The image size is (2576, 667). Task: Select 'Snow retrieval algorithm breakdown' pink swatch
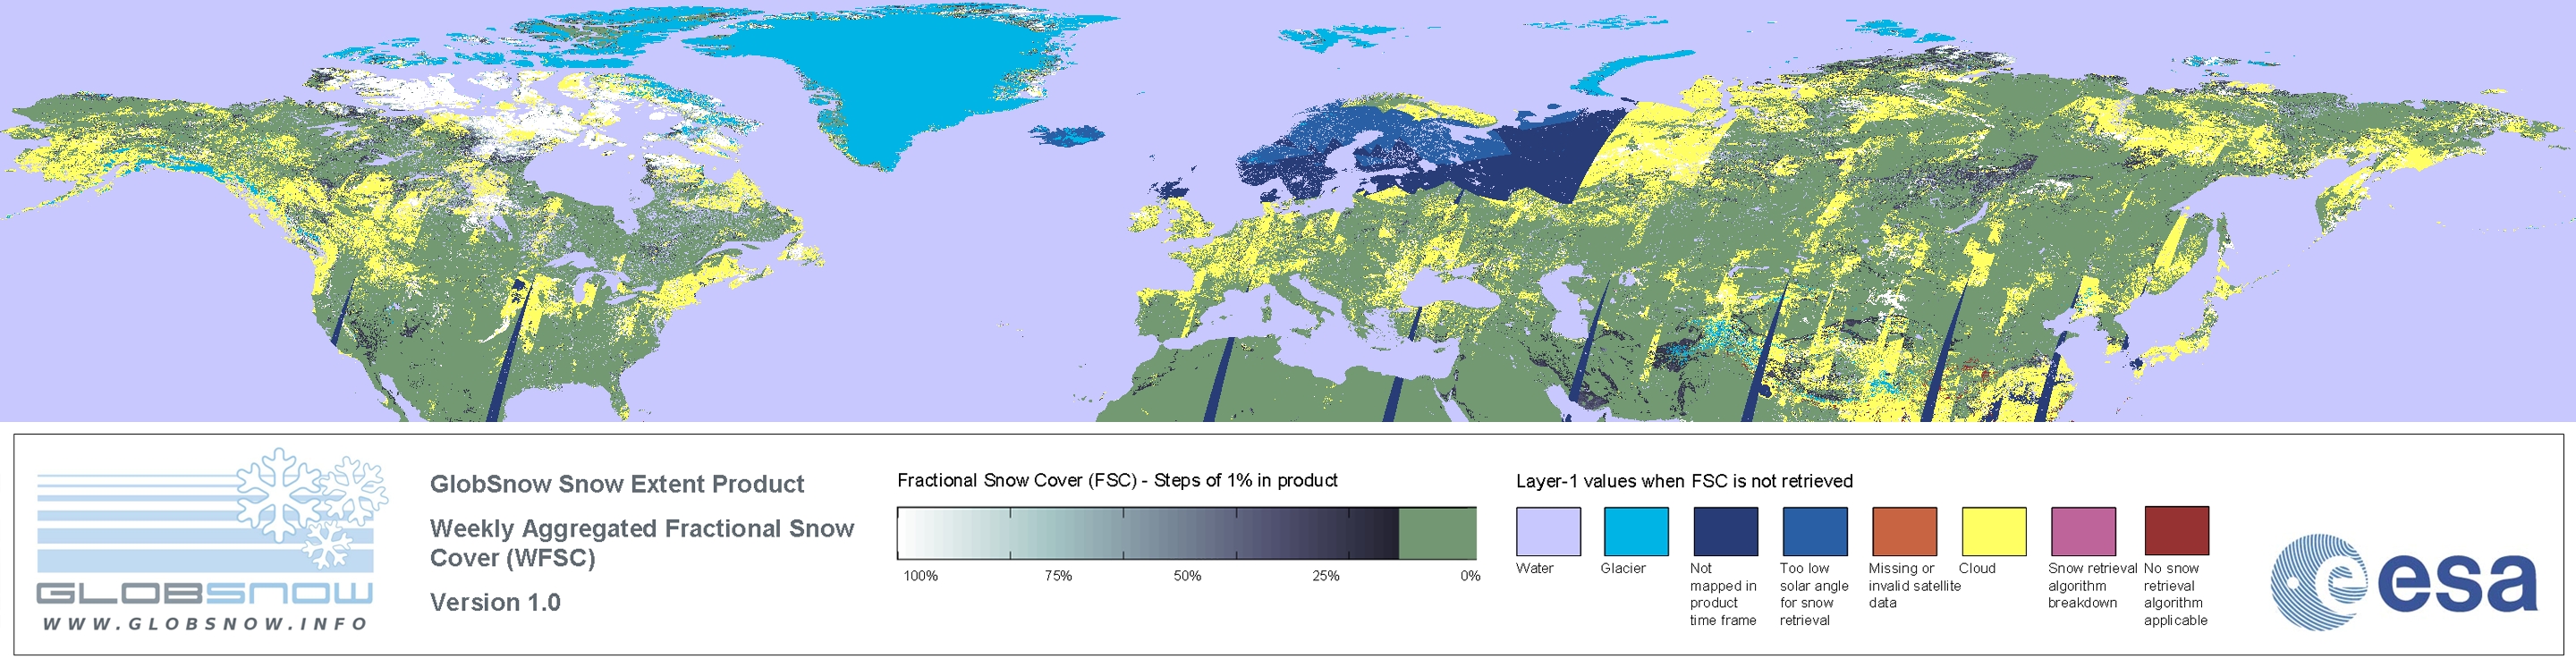pyautogui.click(x=2084, y=531)
